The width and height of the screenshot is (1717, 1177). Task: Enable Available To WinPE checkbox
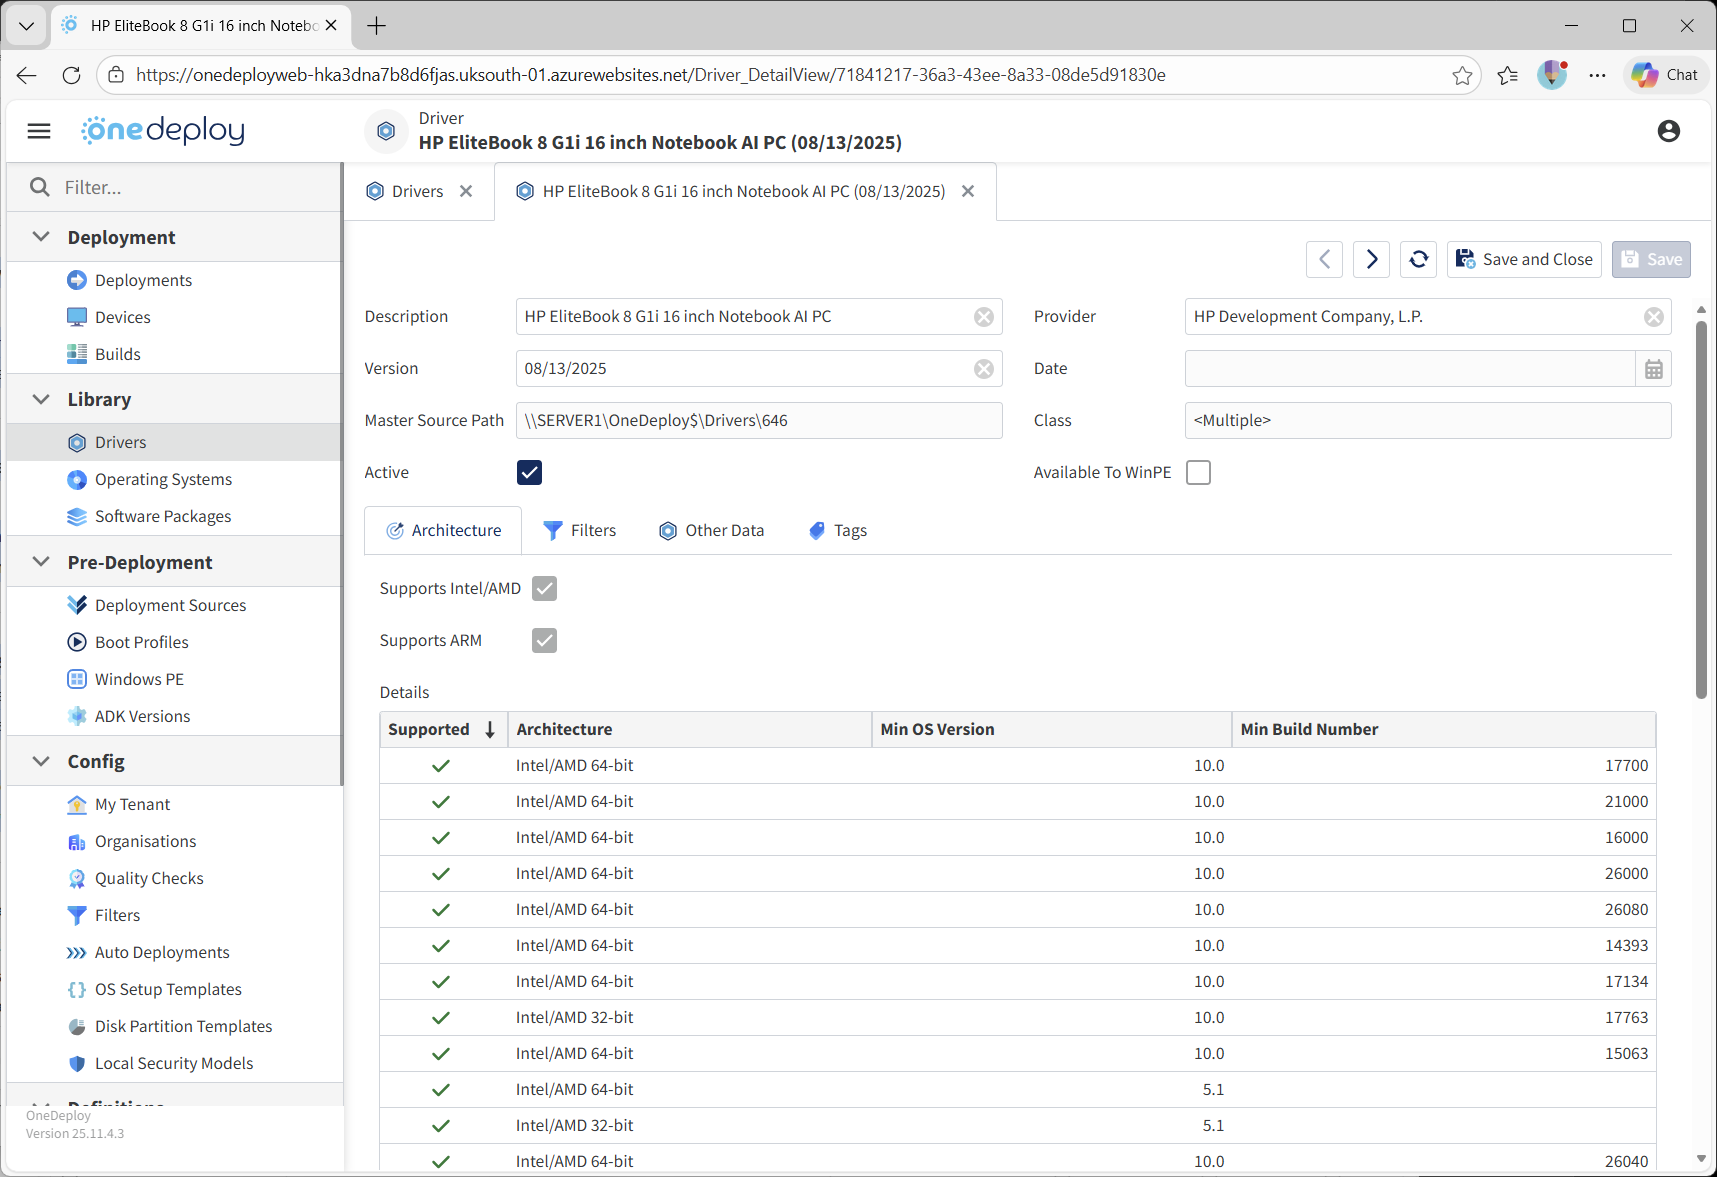[x=1198, y=472]
